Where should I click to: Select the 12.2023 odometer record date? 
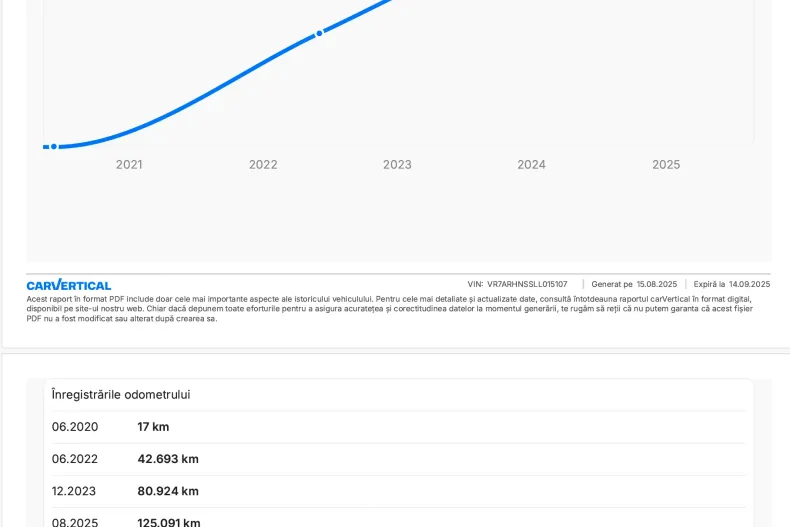coord(75,491)
